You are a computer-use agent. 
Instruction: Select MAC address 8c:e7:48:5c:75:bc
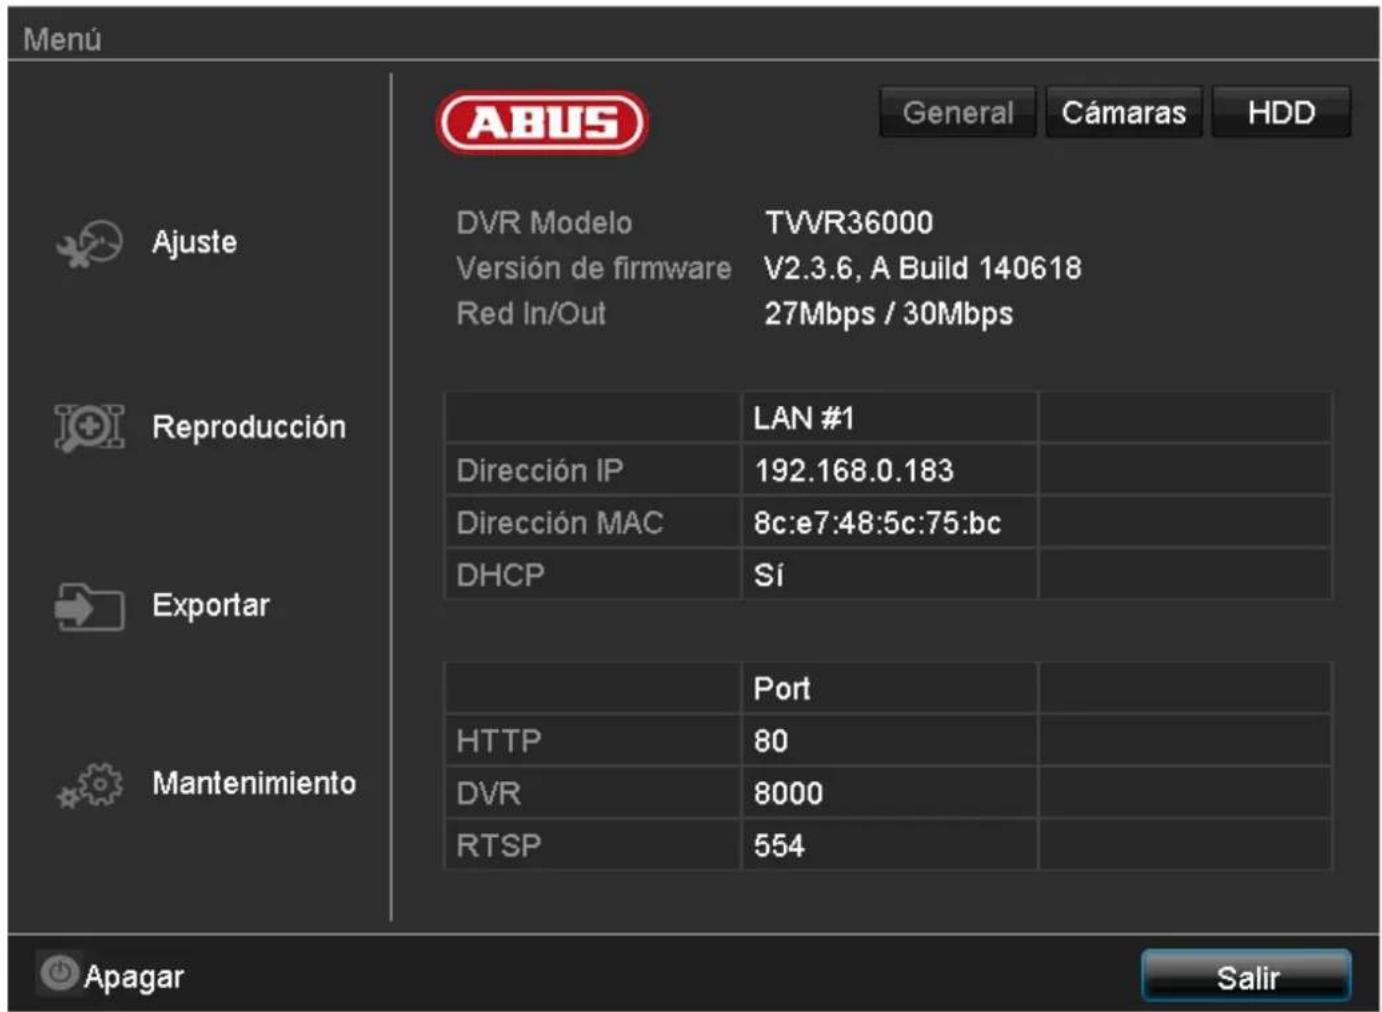877,523
